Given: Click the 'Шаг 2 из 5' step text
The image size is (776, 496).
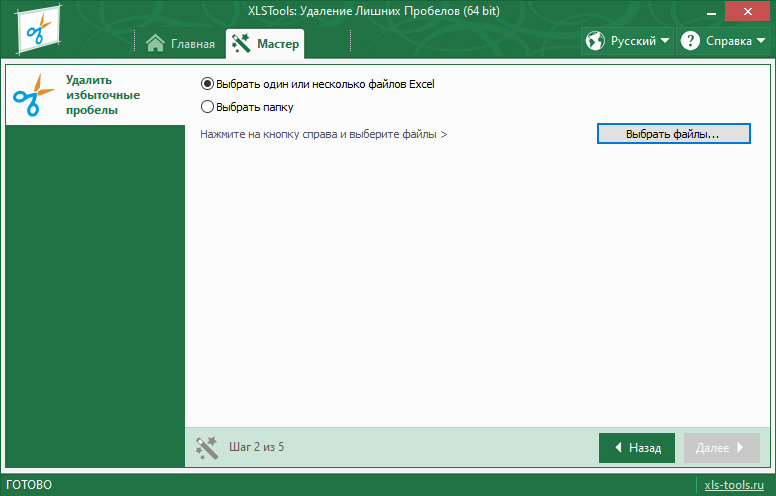Looking at the screenshot, I should (x=256, y=447).
